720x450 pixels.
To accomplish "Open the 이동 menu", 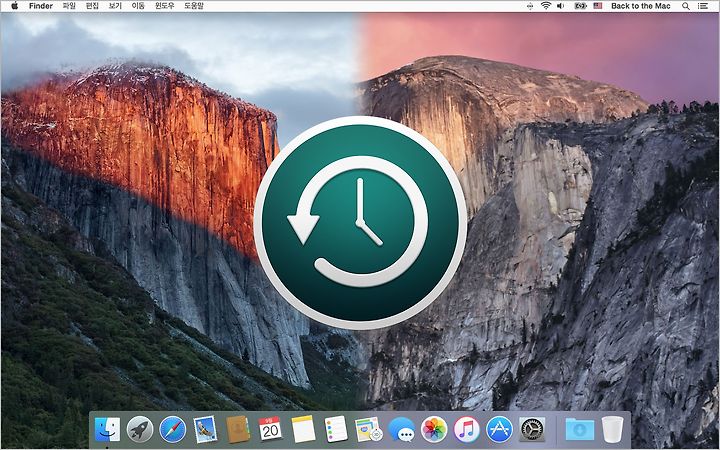I will pyautogui.click(x=138, y=6).
